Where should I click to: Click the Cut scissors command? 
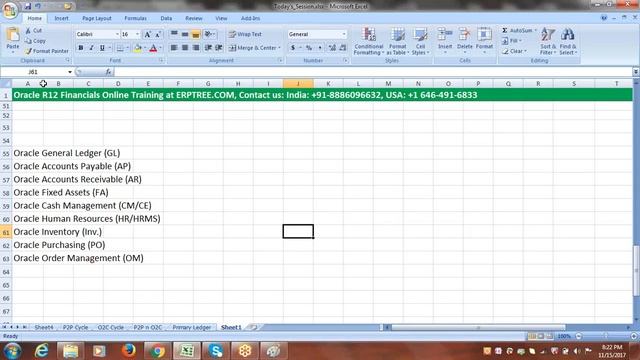coord(33,31)
